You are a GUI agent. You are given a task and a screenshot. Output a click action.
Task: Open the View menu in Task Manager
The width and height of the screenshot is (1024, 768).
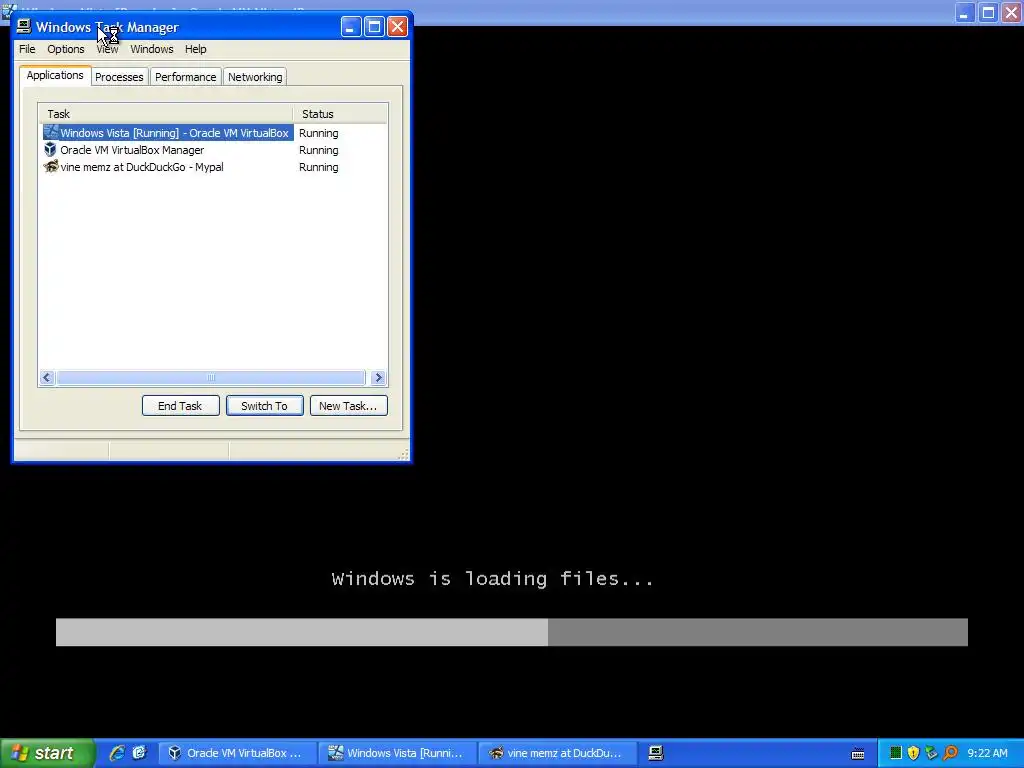pos(107,49)
